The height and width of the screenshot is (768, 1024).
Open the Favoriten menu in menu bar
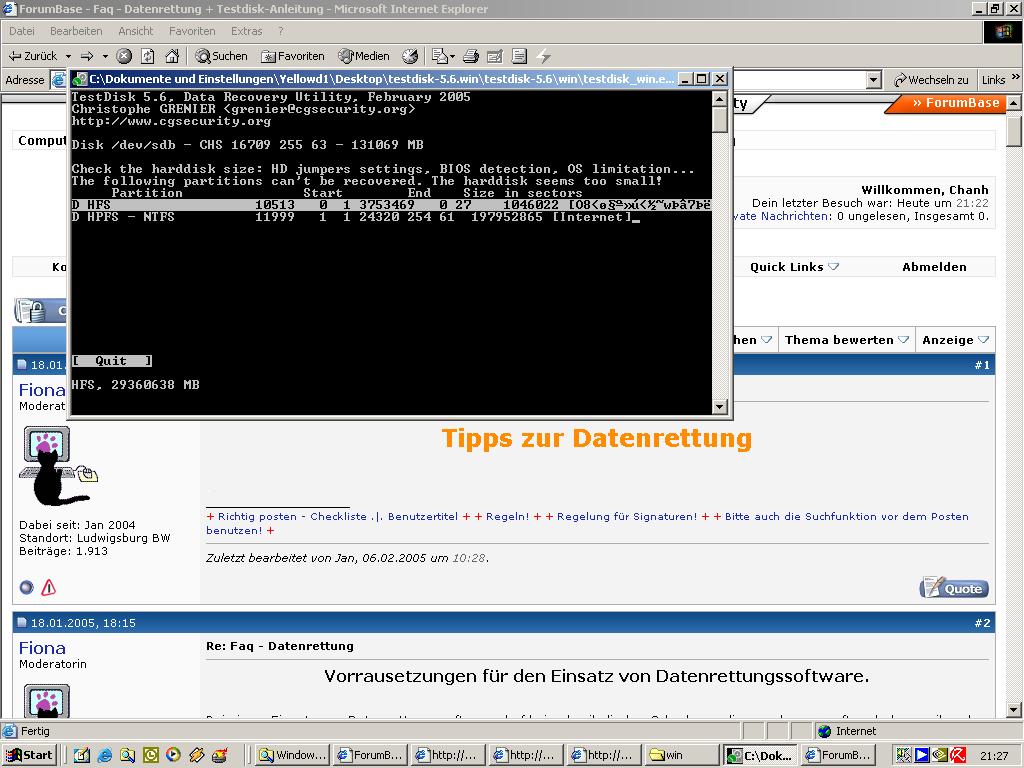coord(192,31)
